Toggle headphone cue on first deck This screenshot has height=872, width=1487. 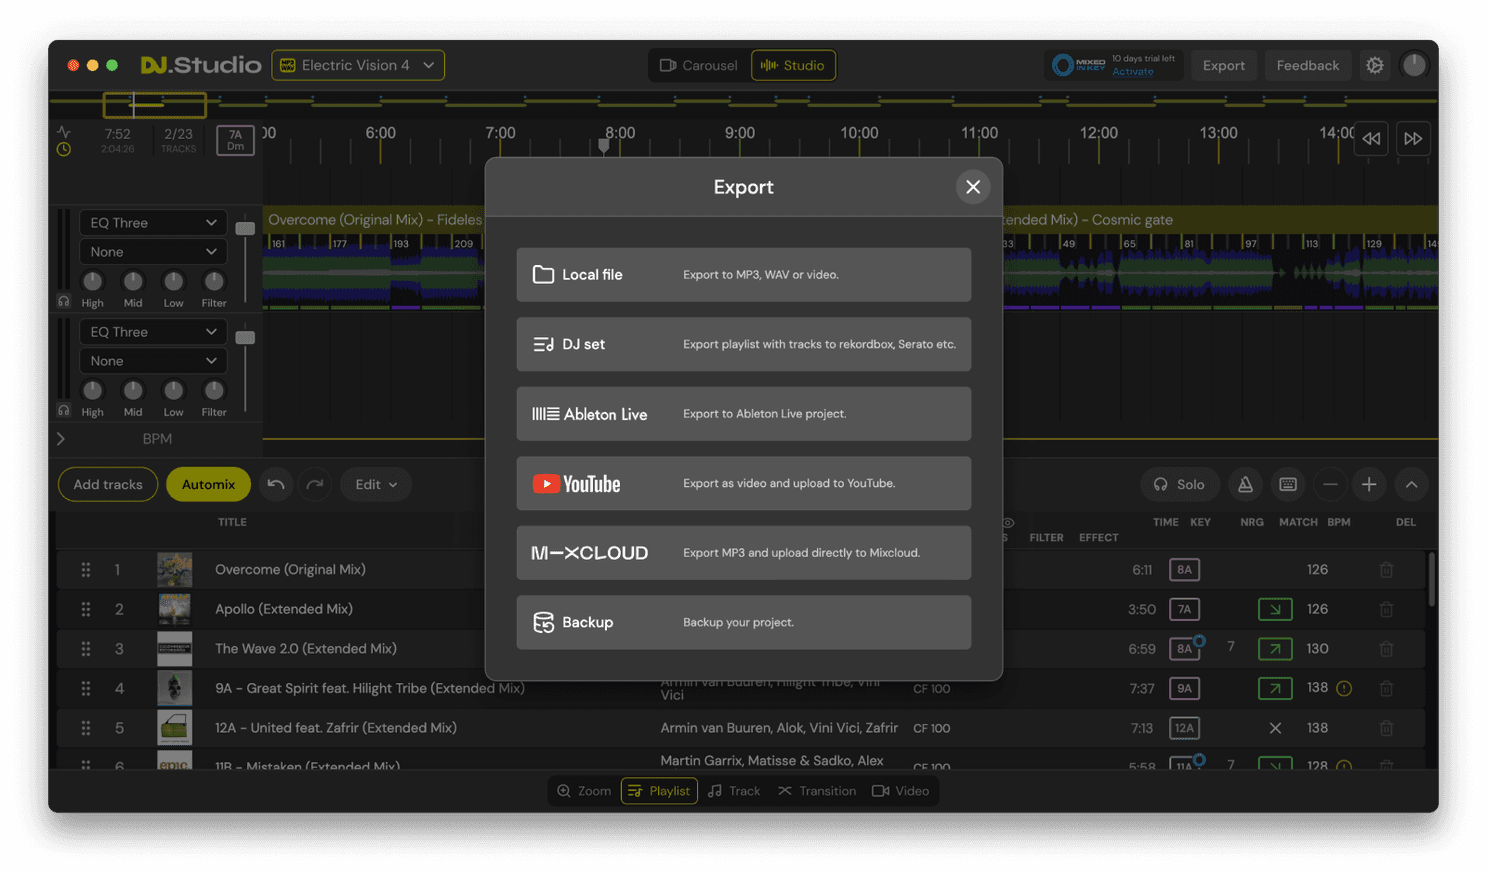64,301
